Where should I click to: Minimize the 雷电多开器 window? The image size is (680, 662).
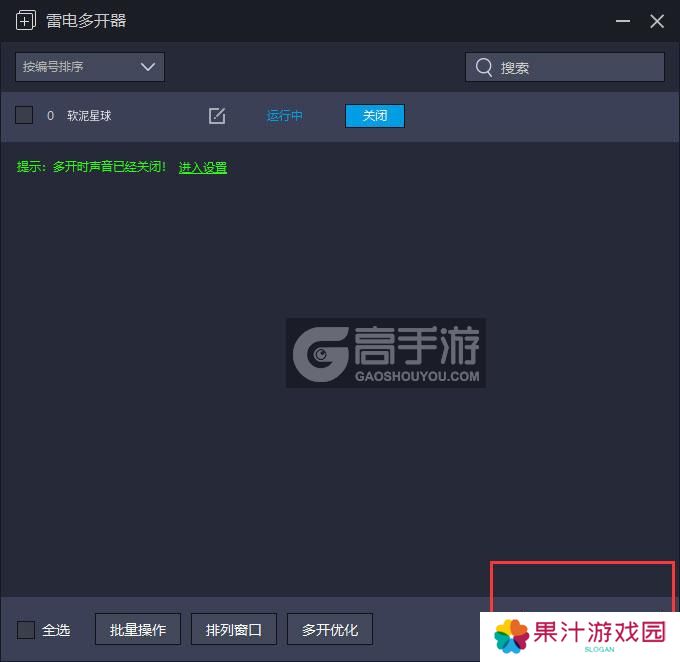pos(623,21)
